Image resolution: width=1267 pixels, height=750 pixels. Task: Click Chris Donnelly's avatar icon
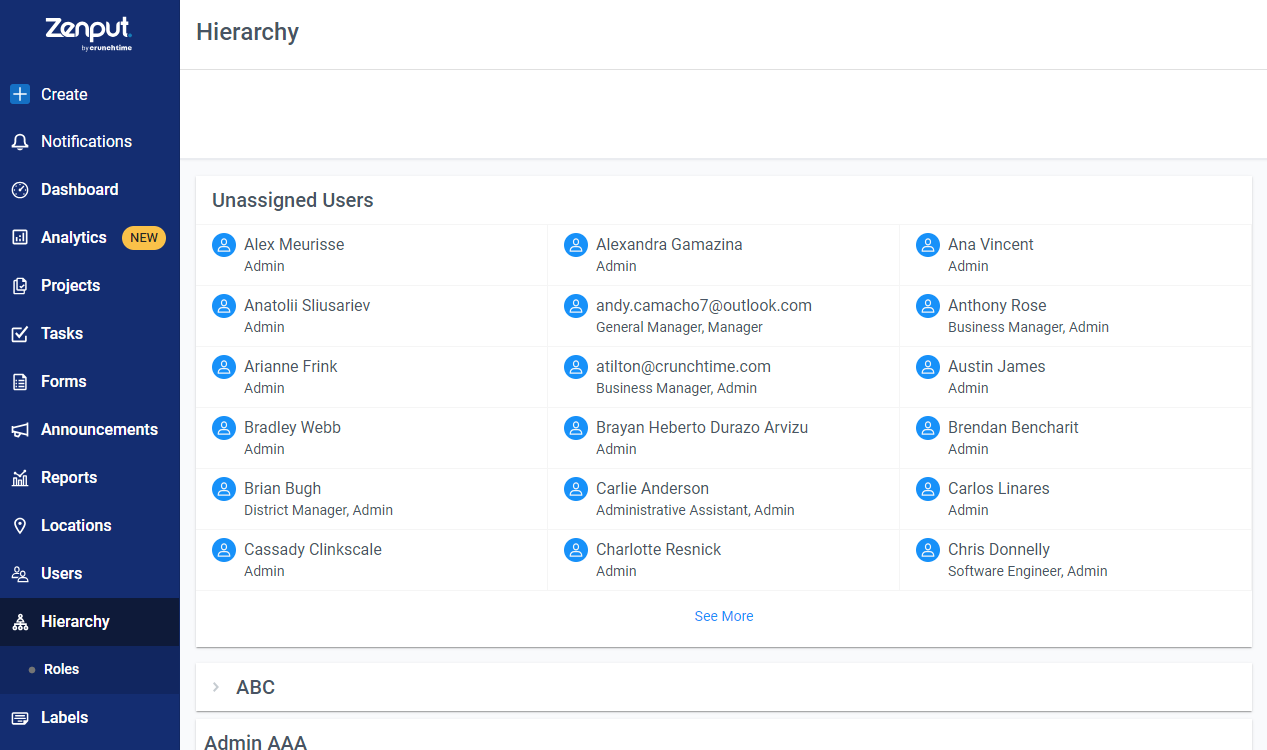click(x=928, y=550)
